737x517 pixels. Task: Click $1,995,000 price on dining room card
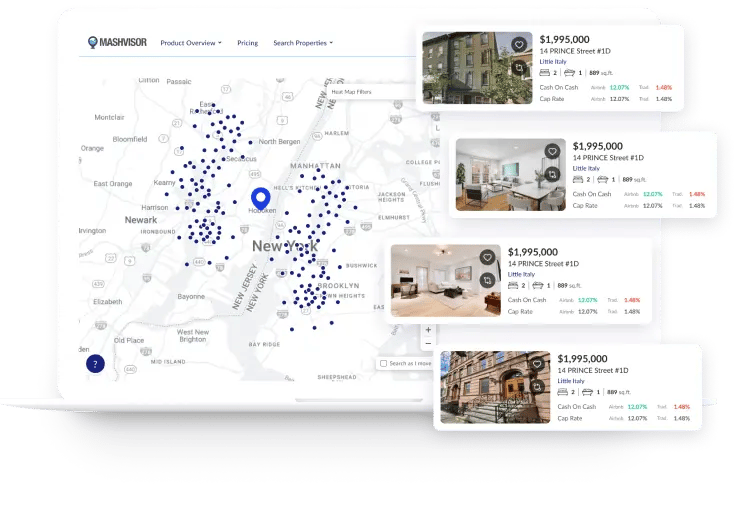click(x=597, y=146)
